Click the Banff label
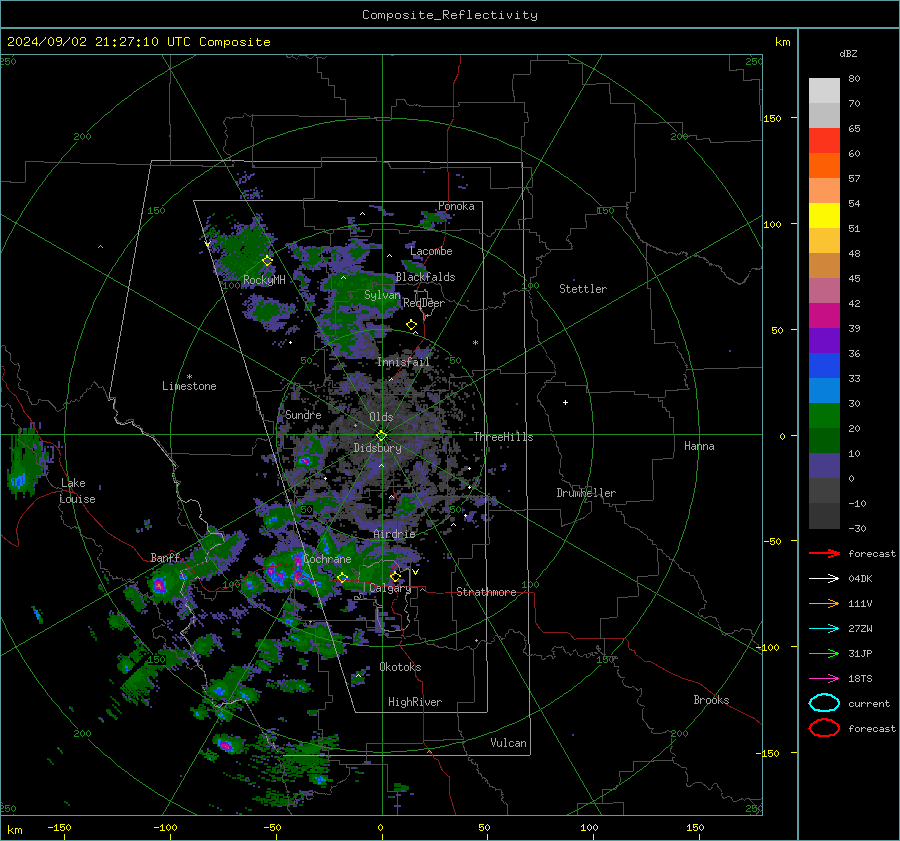This screenshot has width=900, height=841. click(x=165, y=558)
